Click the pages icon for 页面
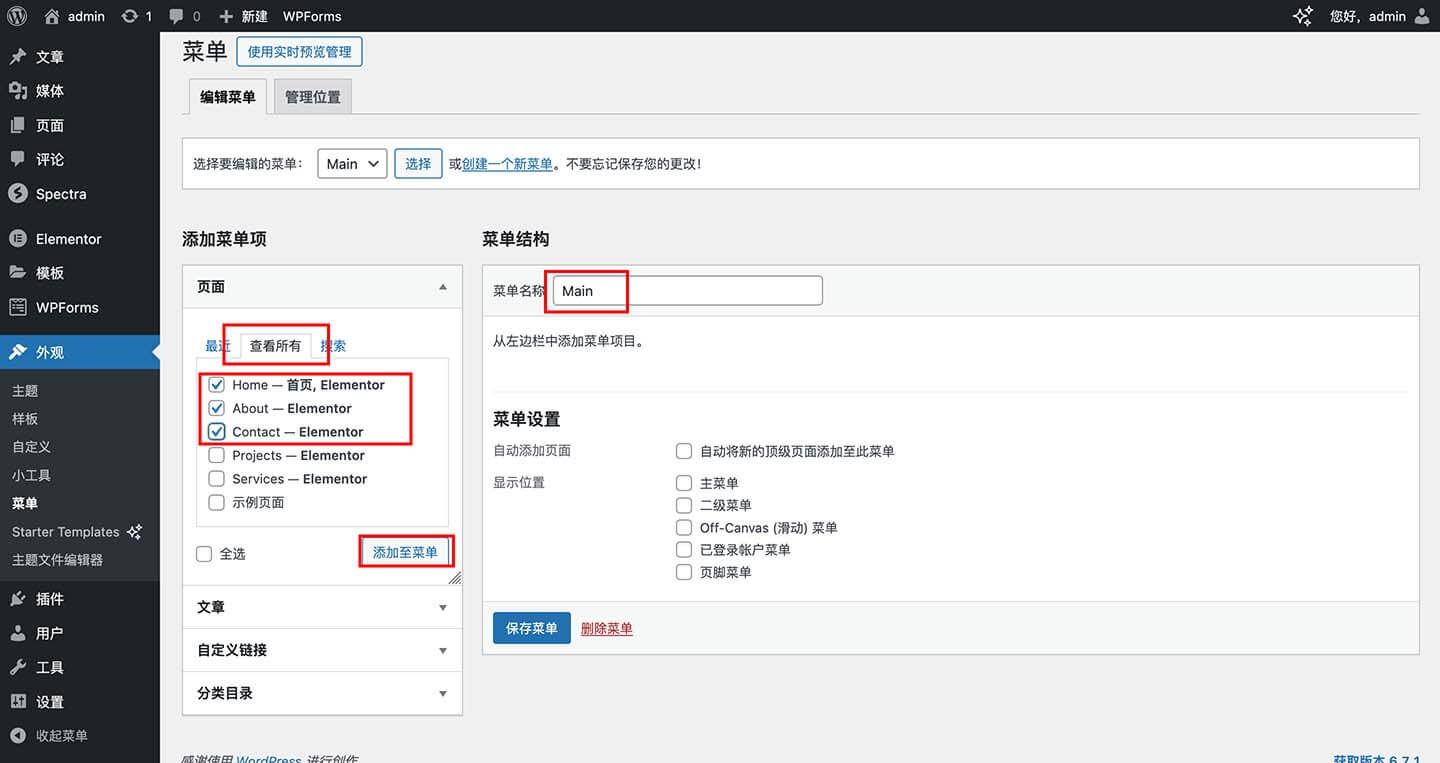 pos(18,125)
